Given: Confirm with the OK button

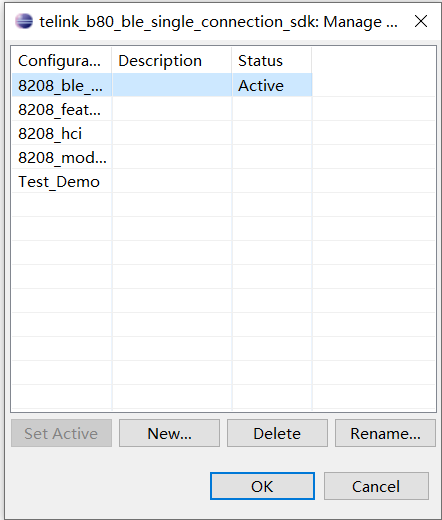Looking at the screenshot, I should tap(262, 486).
